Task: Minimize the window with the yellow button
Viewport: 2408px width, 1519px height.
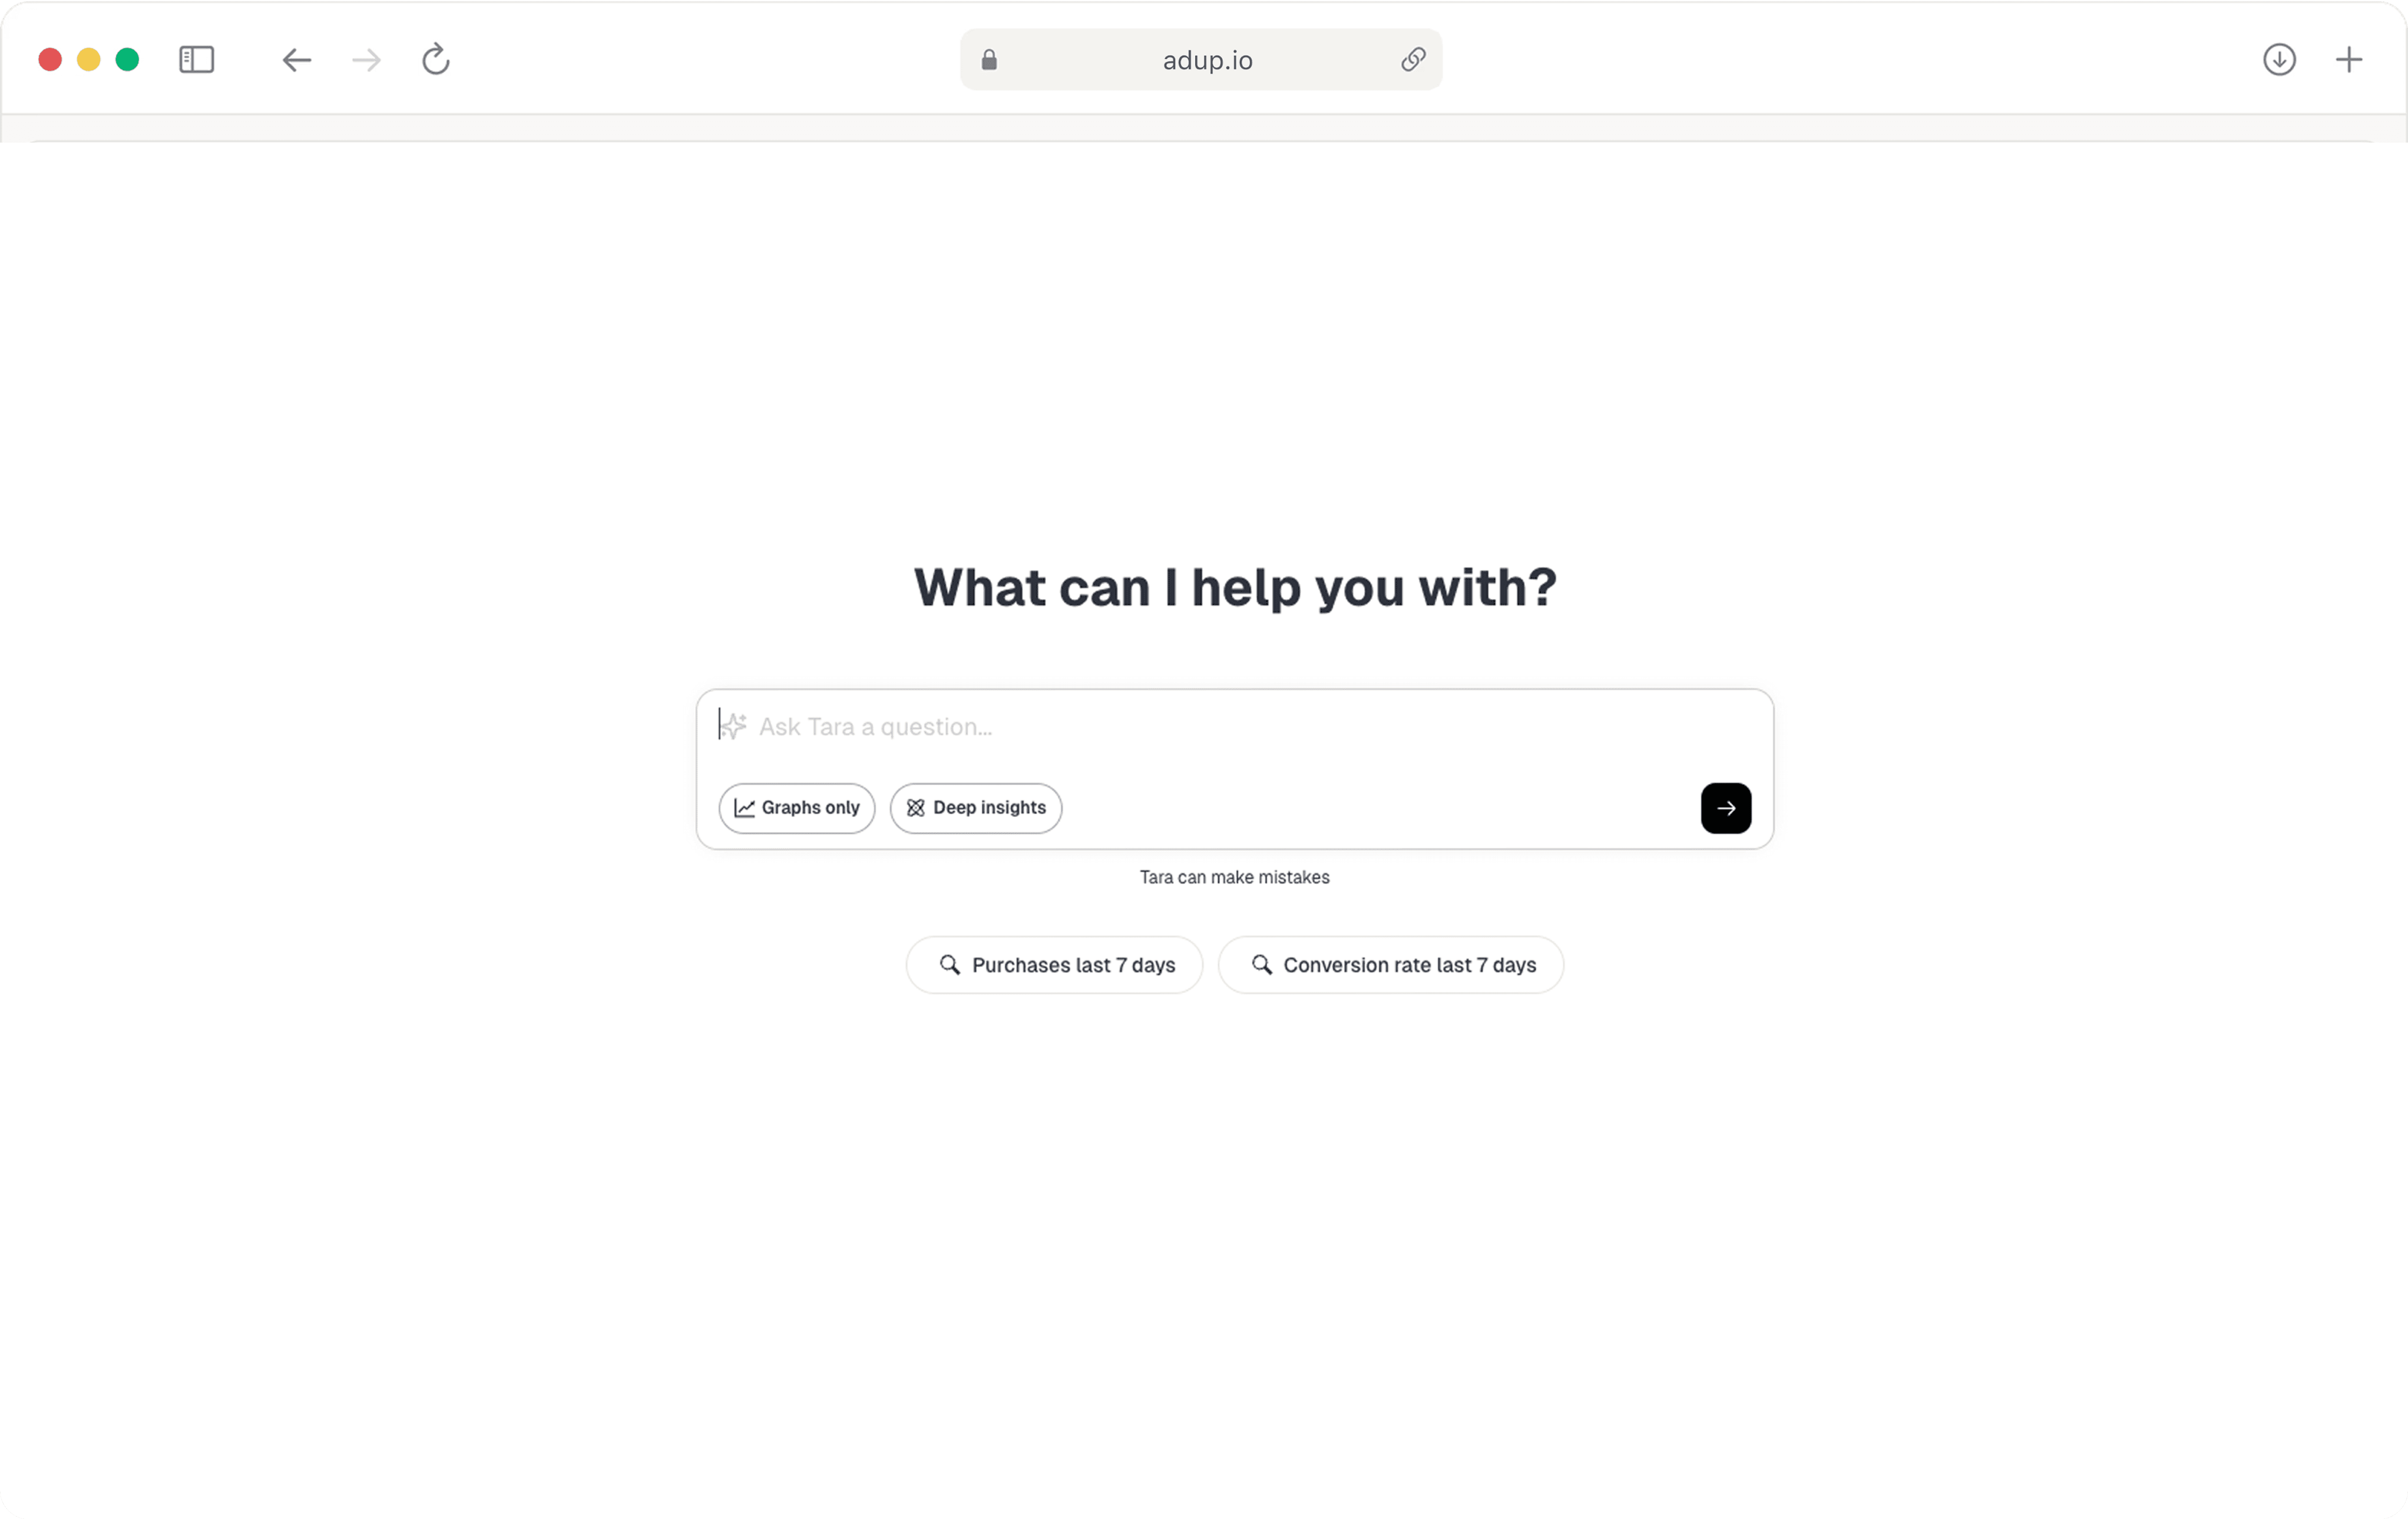Action: click(89, 60)
